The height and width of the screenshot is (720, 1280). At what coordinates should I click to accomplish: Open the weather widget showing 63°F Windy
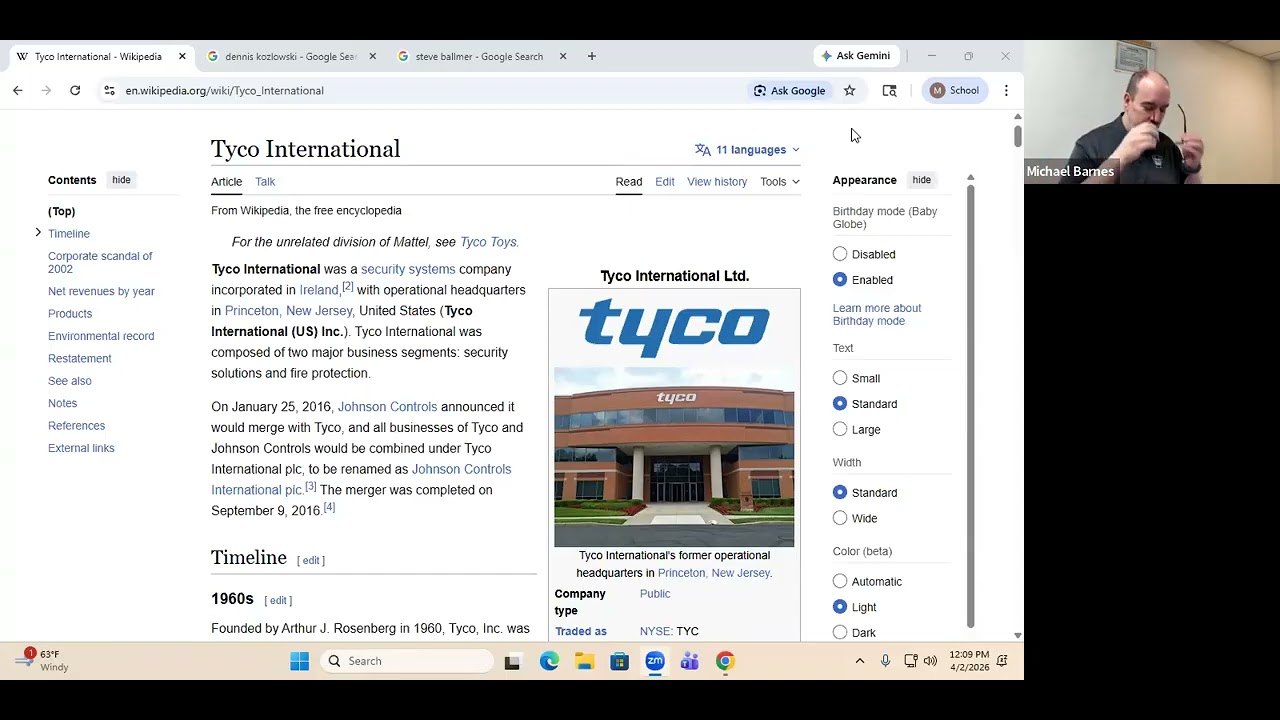(40, 660)
